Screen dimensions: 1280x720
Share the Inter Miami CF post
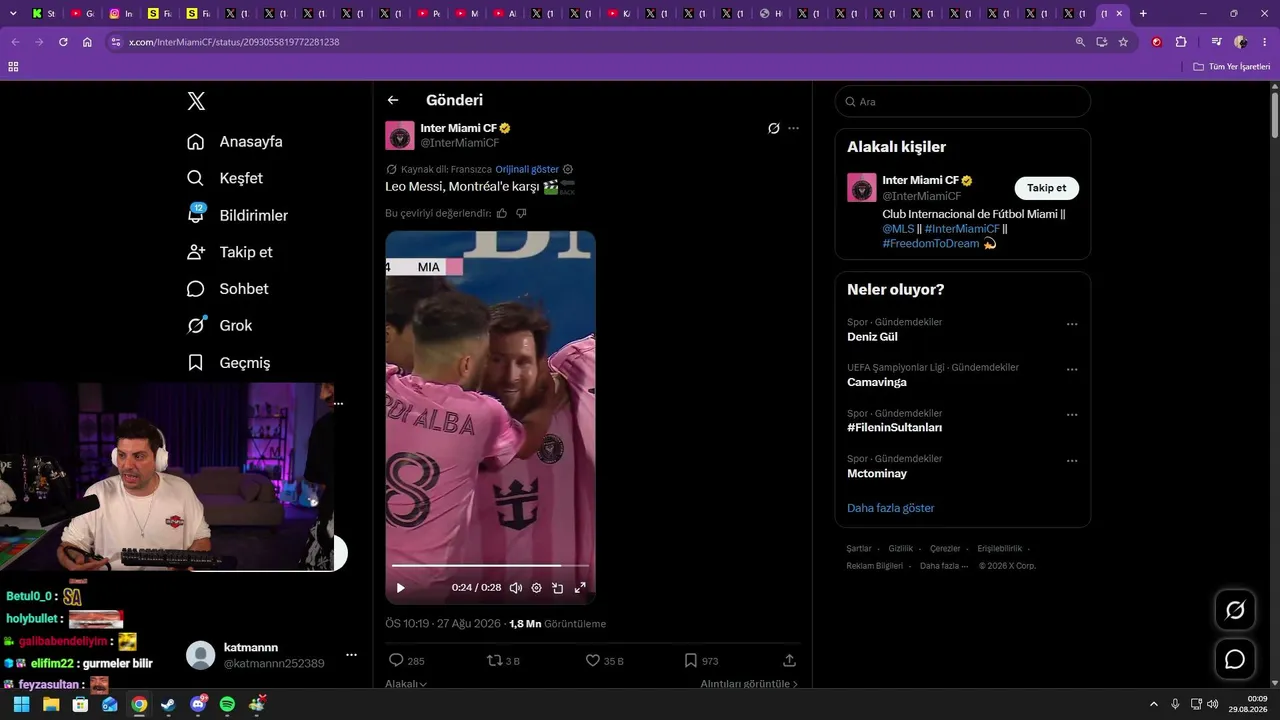[x=789, y=660]
